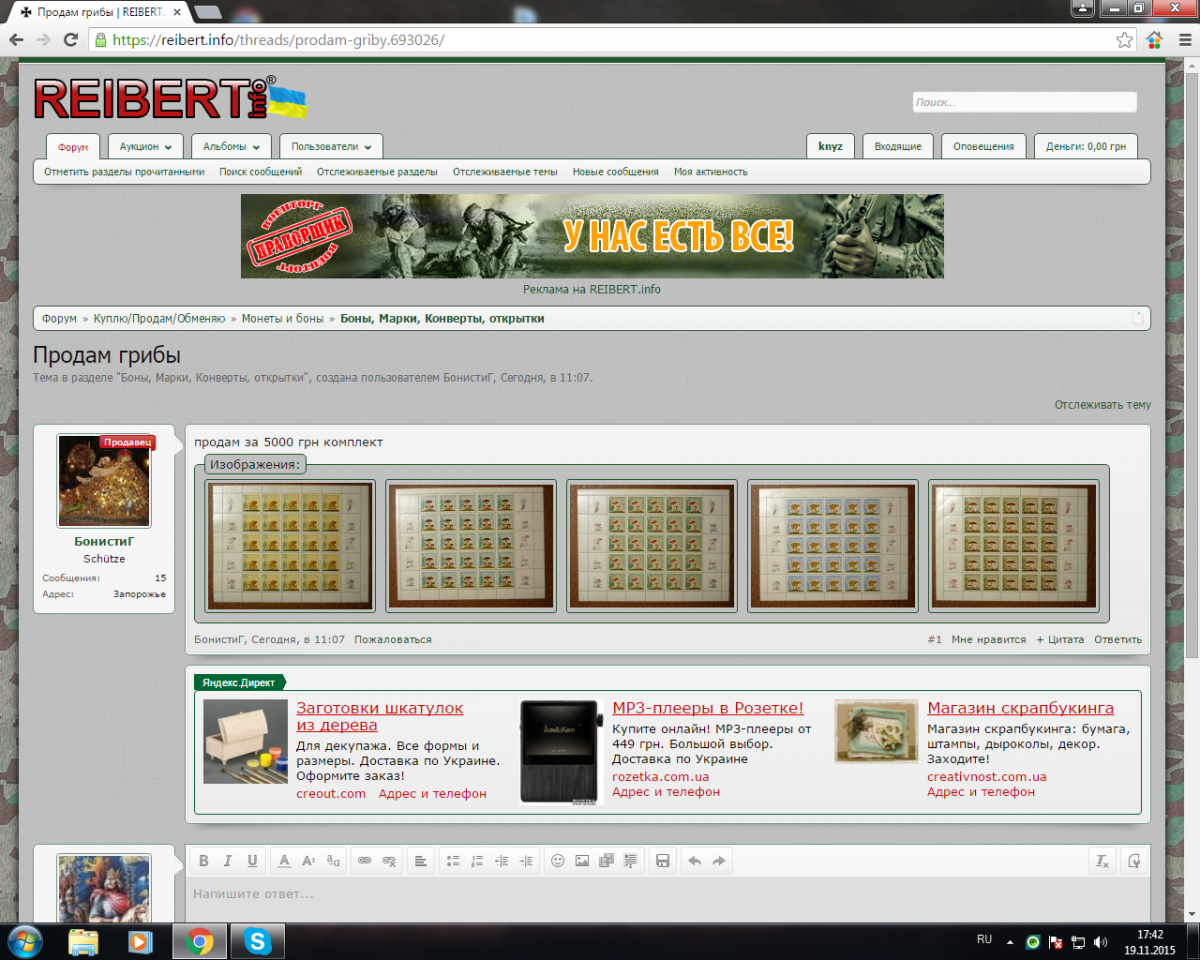1200x960 pixels.
Task: Toggle underline formatting in reply editor
Action: [252, 861]
